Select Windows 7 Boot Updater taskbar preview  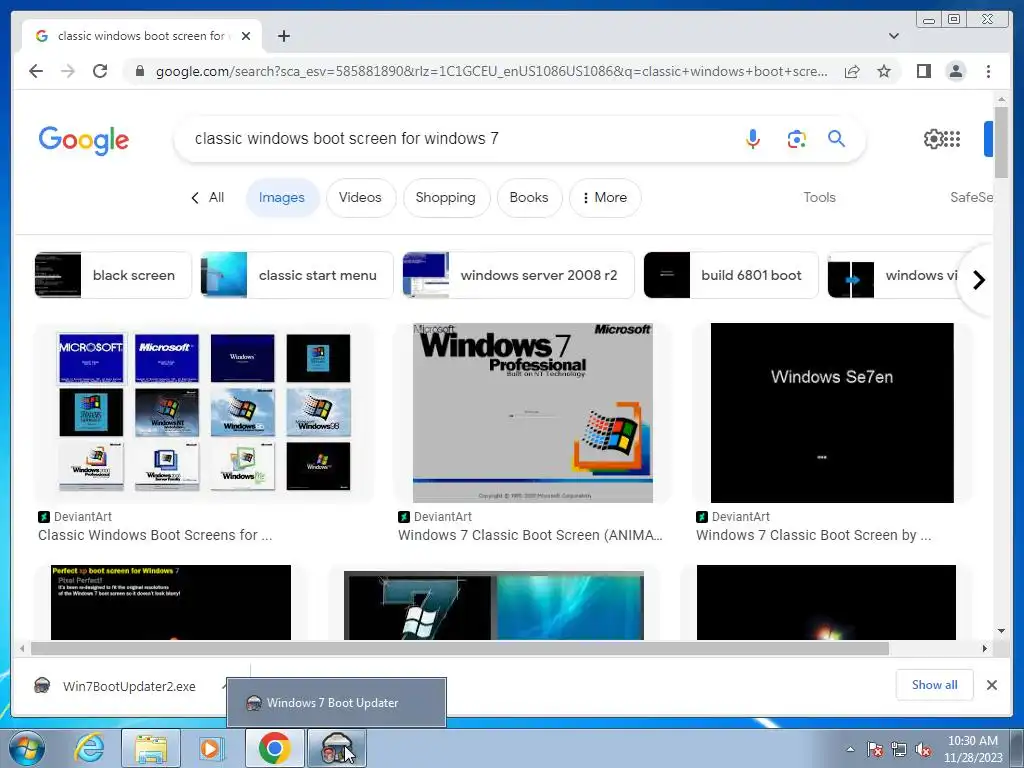click(336, 702)
